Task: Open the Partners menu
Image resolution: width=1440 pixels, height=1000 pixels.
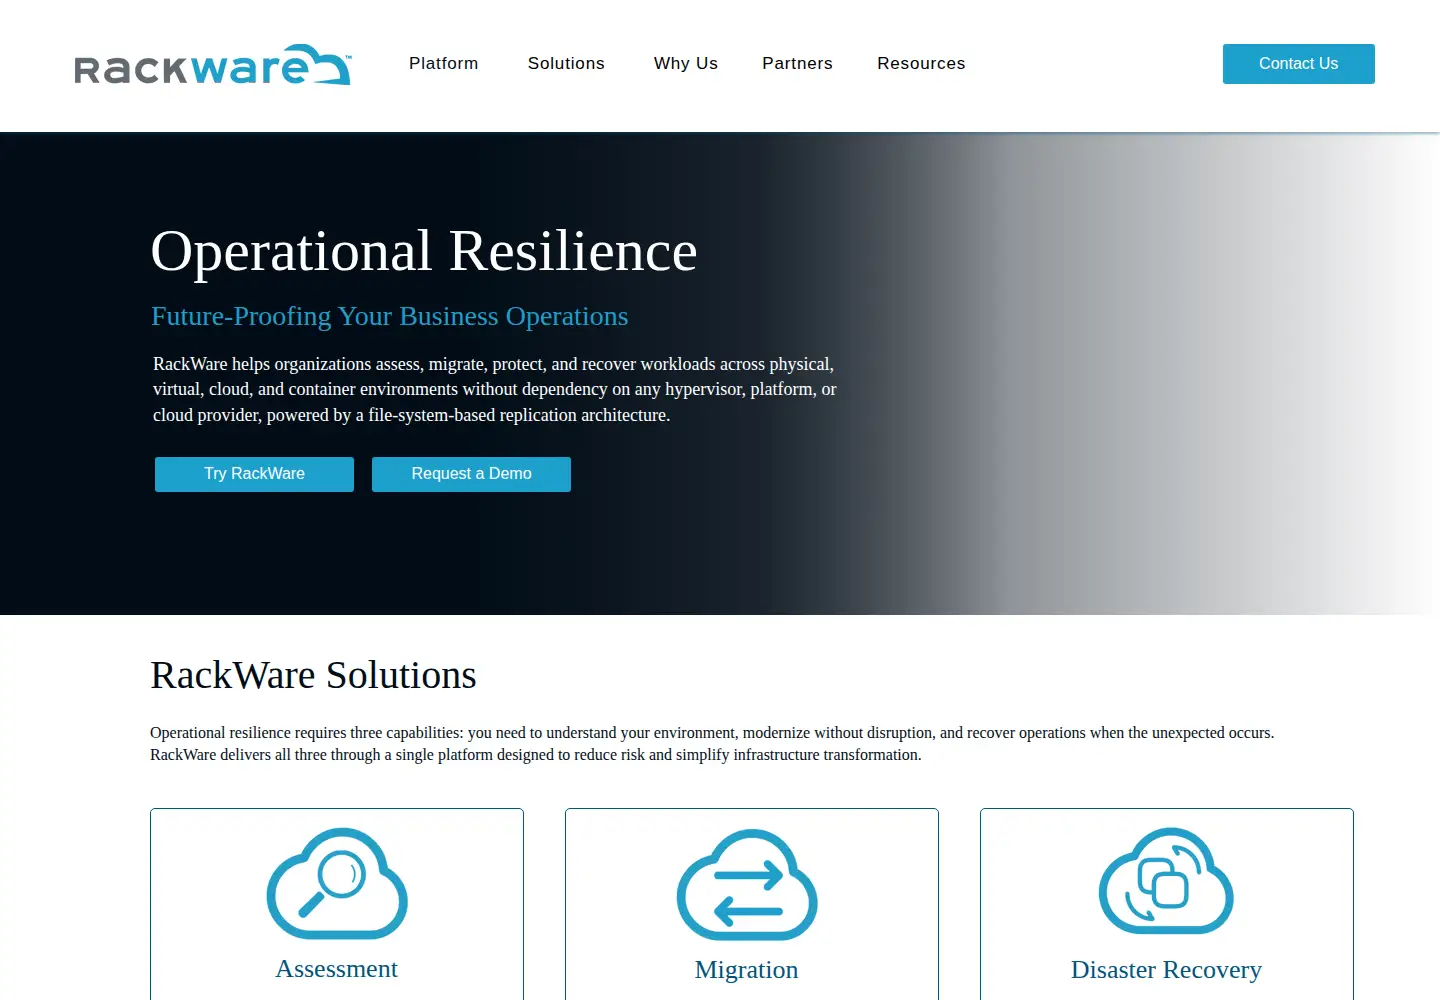Action: [797, 63]
